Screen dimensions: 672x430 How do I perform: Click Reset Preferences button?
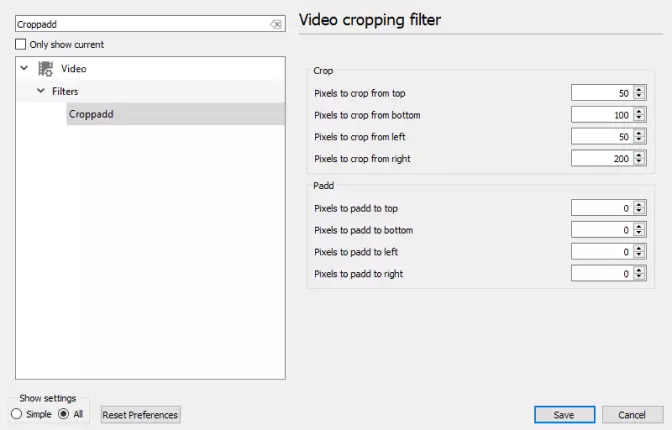click(x=141, y=415)
